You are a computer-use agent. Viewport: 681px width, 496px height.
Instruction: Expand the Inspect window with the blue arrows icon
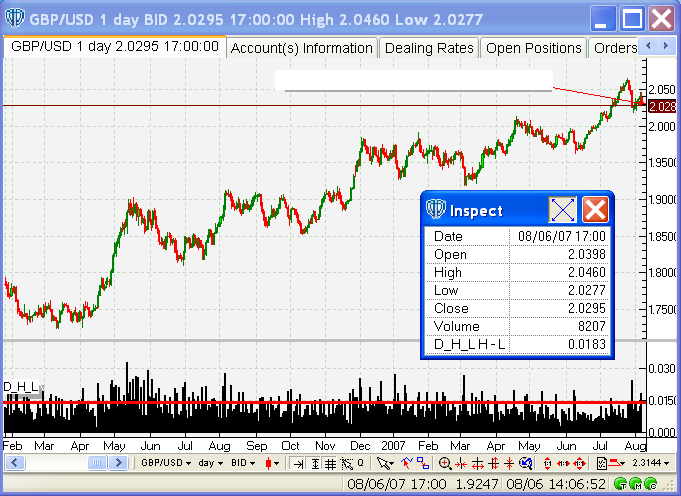(562, 210)
